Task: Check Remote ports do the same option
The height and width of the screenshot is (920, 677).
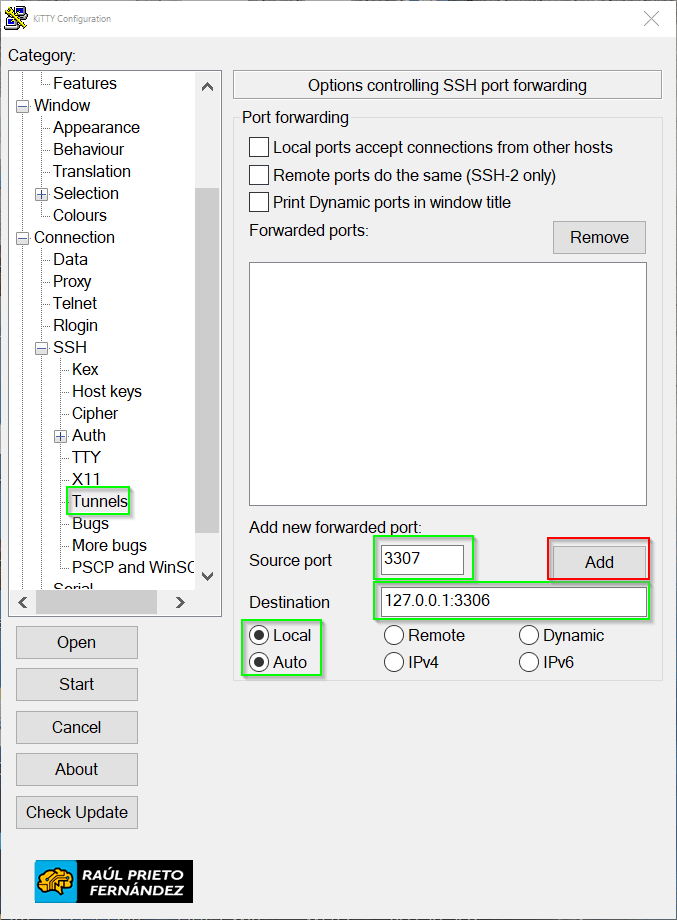Action: point(259,175)
